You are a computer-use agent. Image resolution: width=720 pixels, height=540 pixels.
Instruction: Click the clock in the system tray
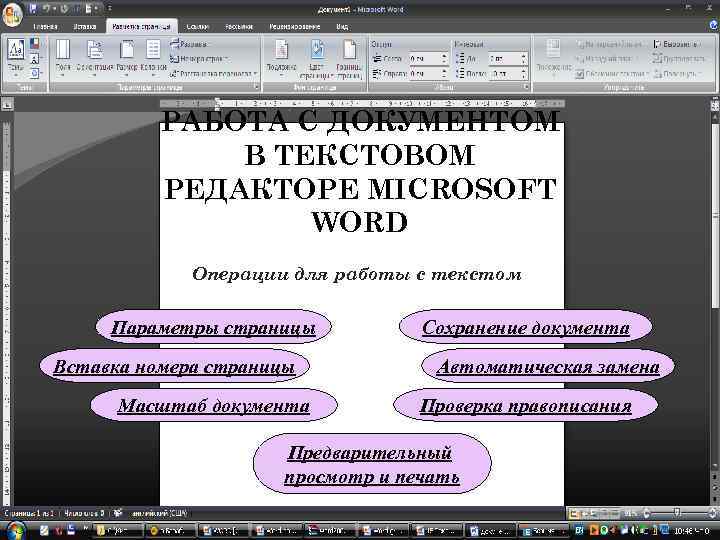pos(694,531)
